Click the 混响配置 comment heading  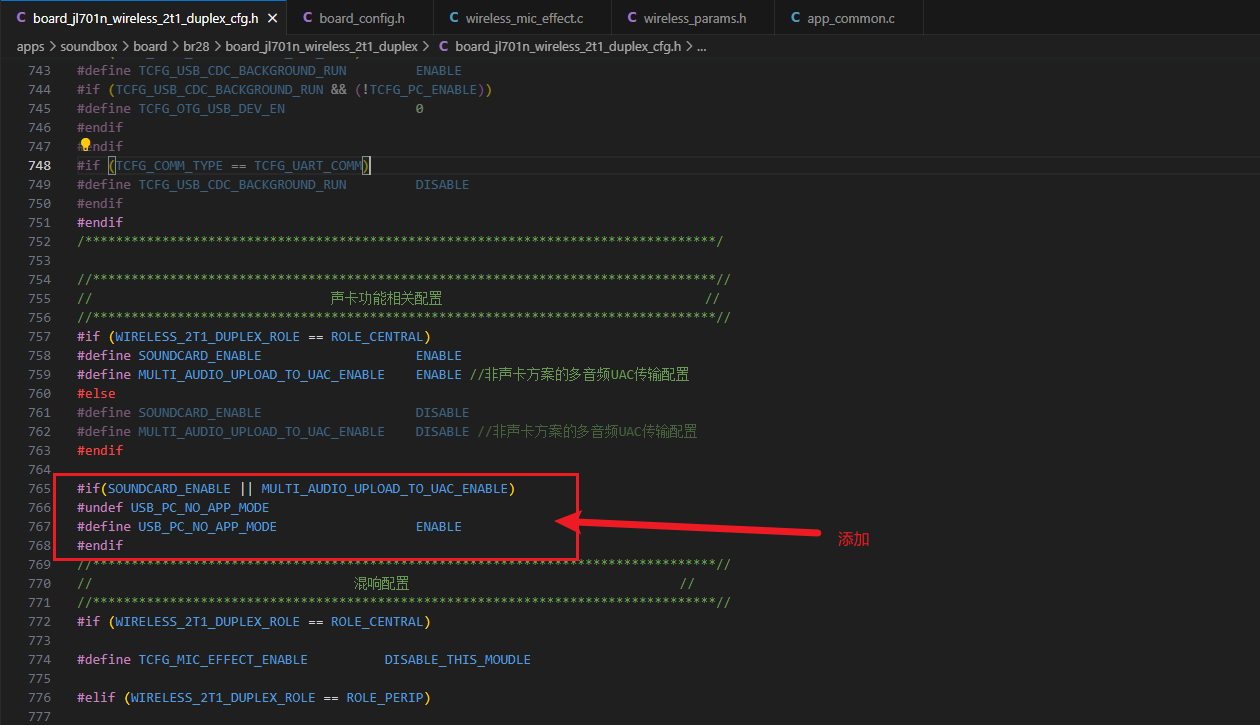click(x=381, y=583)
